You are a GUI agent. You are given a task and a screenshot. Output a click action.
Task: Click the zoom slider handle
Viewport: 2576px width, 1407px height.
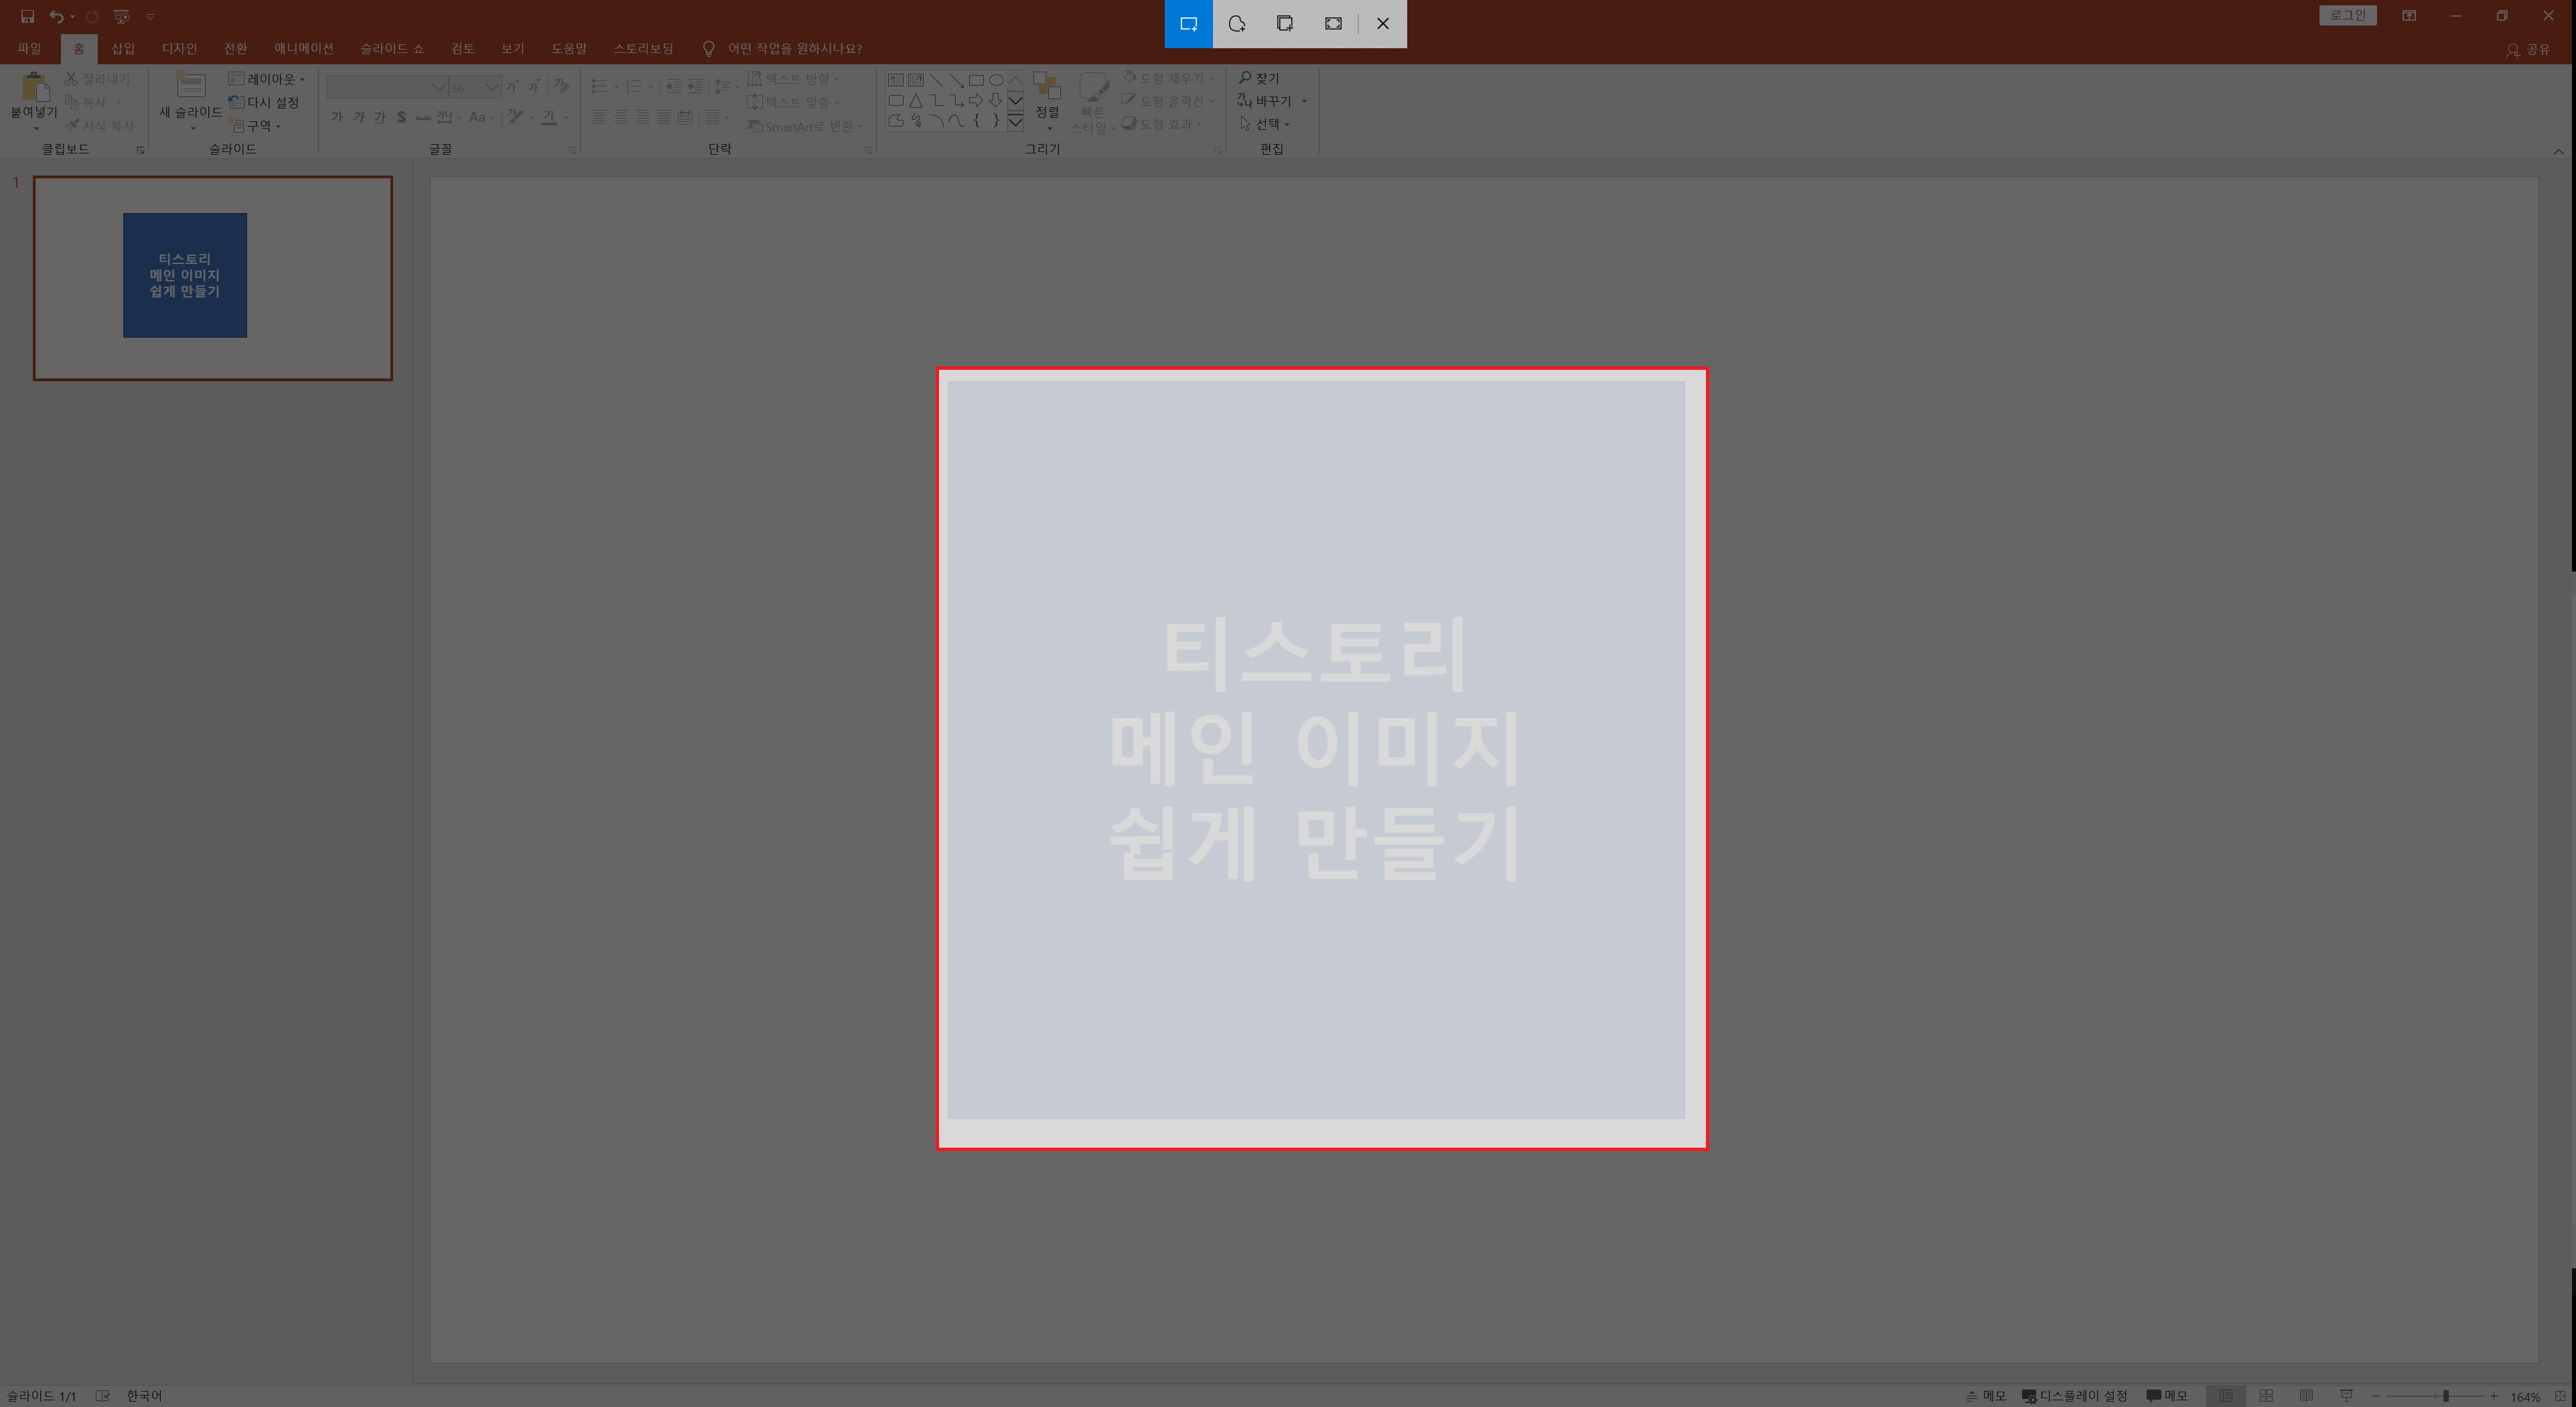pyautogui.click(x=2445, y=1395)
